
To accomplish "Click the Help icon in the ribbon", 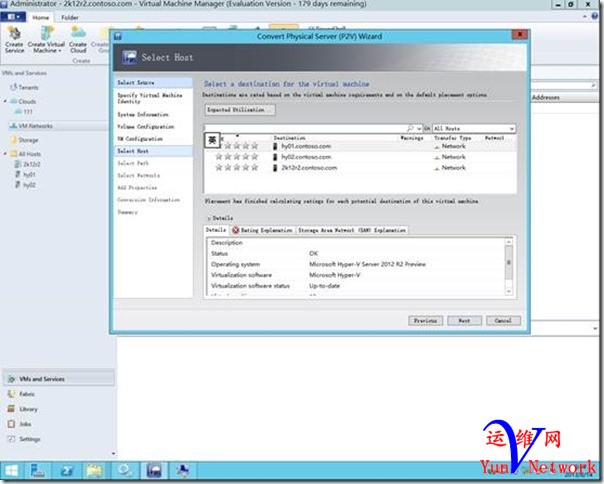I will coord(595,17).
